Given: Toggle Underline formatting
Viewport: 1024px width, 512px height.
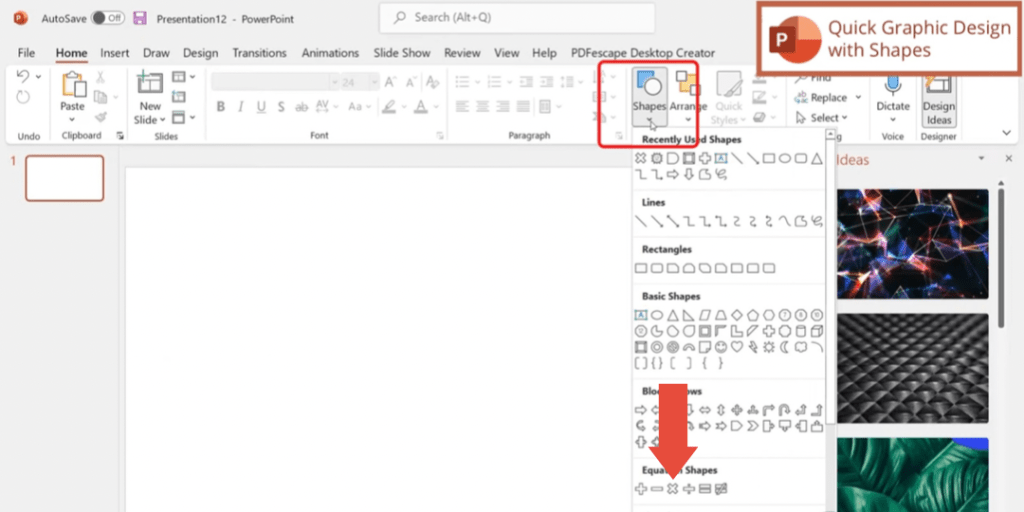Looking at the screenshot, I should coord(261,106).
